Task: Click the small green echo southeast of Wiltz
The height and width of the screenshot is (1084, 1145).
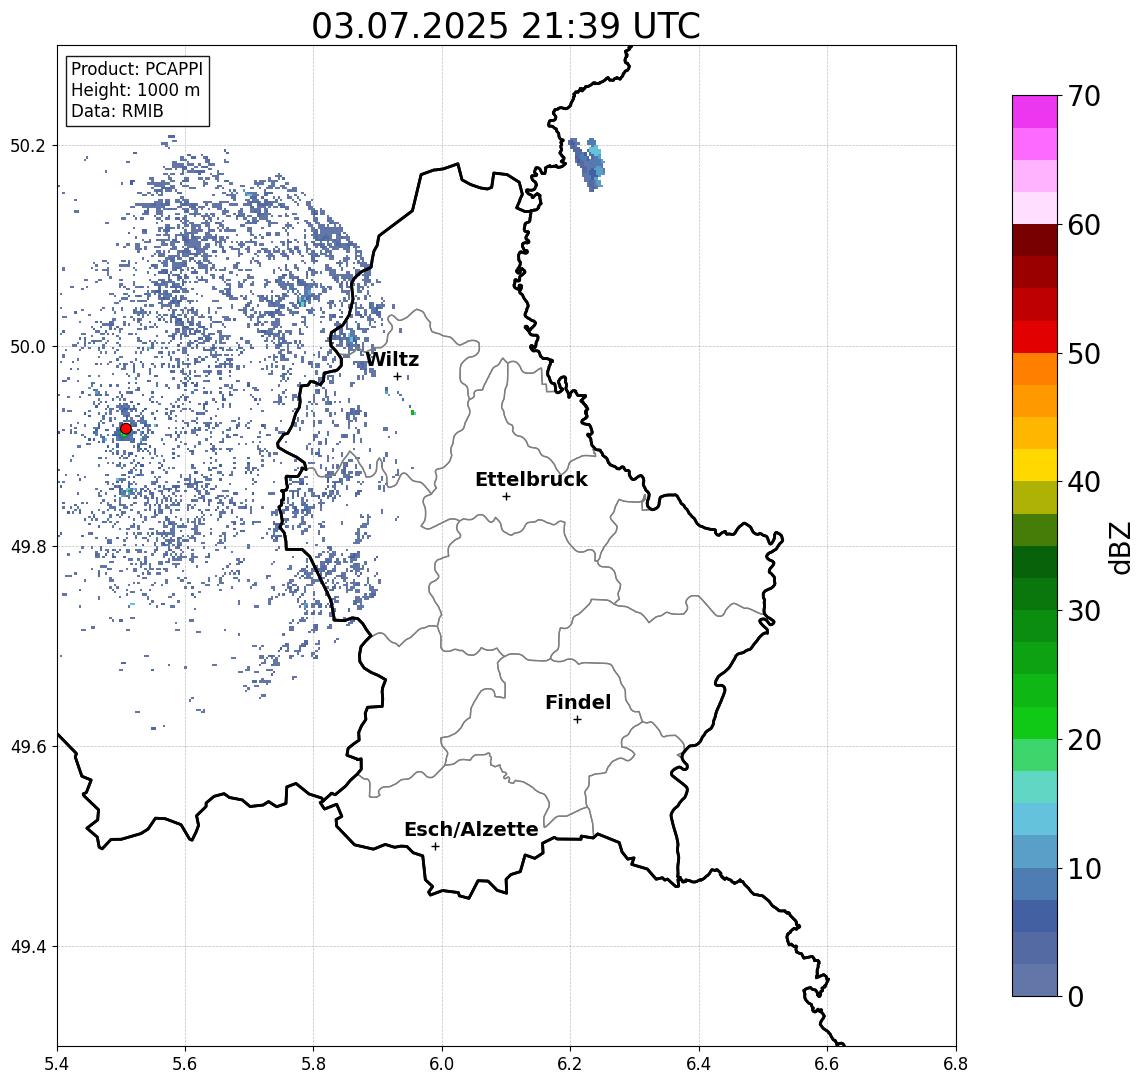Action: coord(413,413)
